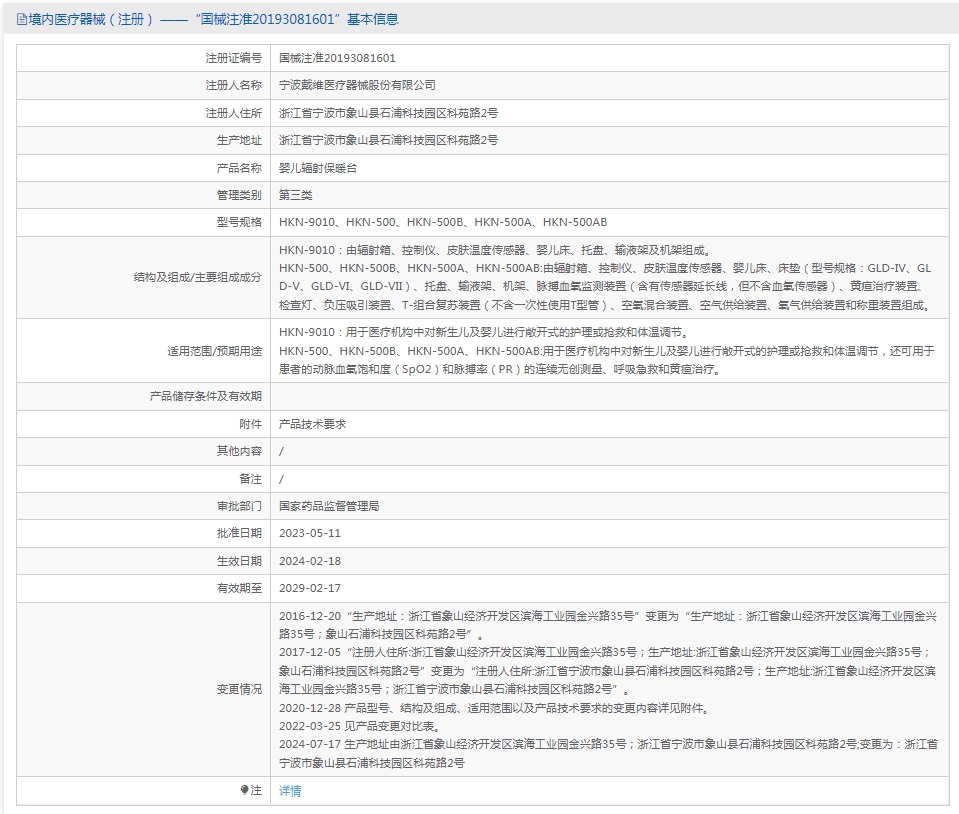Select effective date 2024-02-18
Viewport: 959px width, 814px height.
[x=310, y=561]
